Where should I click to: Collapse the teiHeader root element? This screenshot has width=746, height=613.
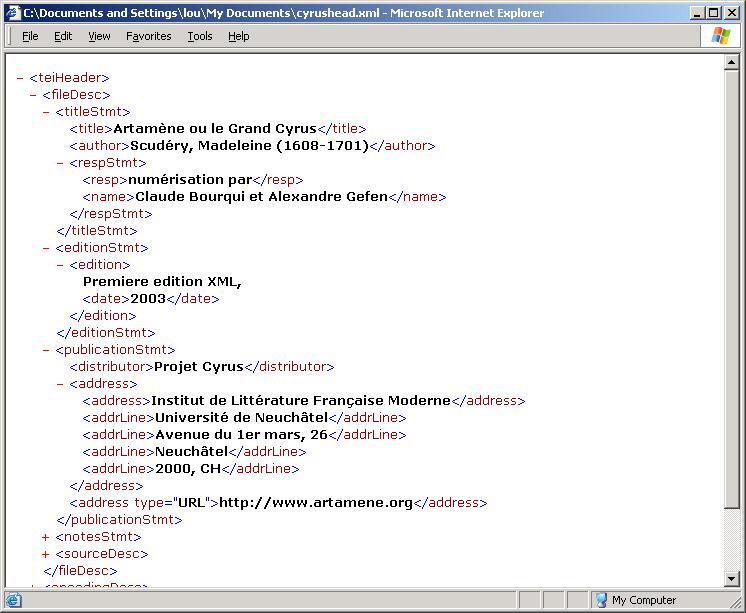point(20,78)
